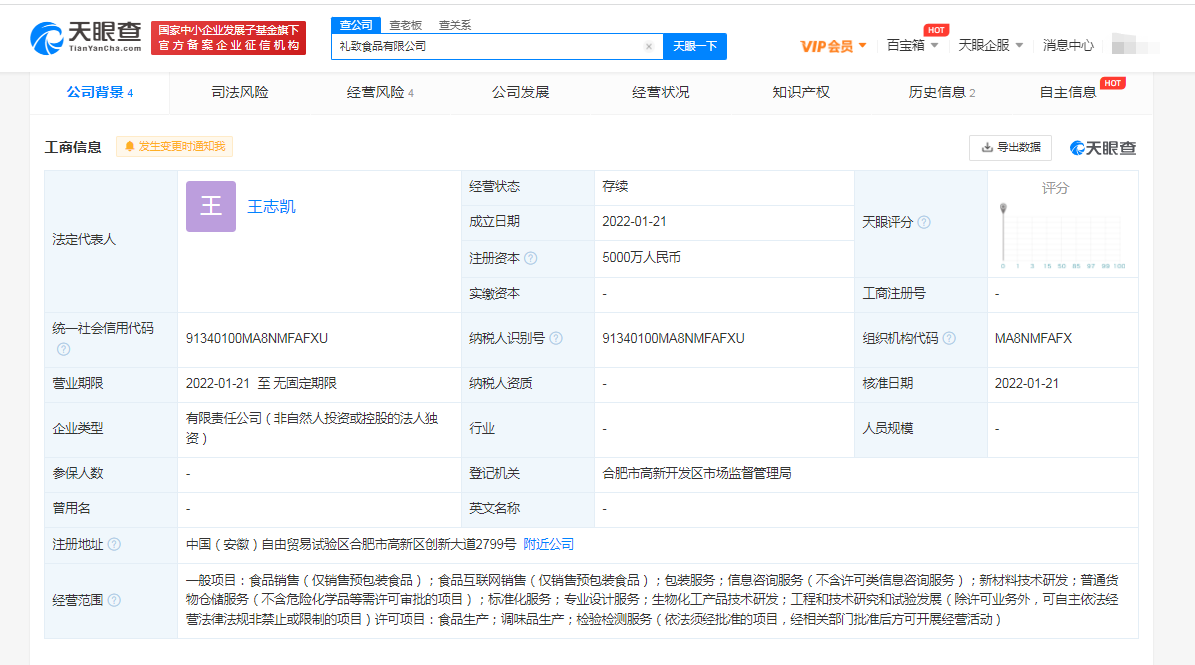Image resolution: width=1195 pixels, height=665 pixels.
Task: Open the 百宝箱 dropdown menu
Action: pyautogui.click(x=912, y=45)
